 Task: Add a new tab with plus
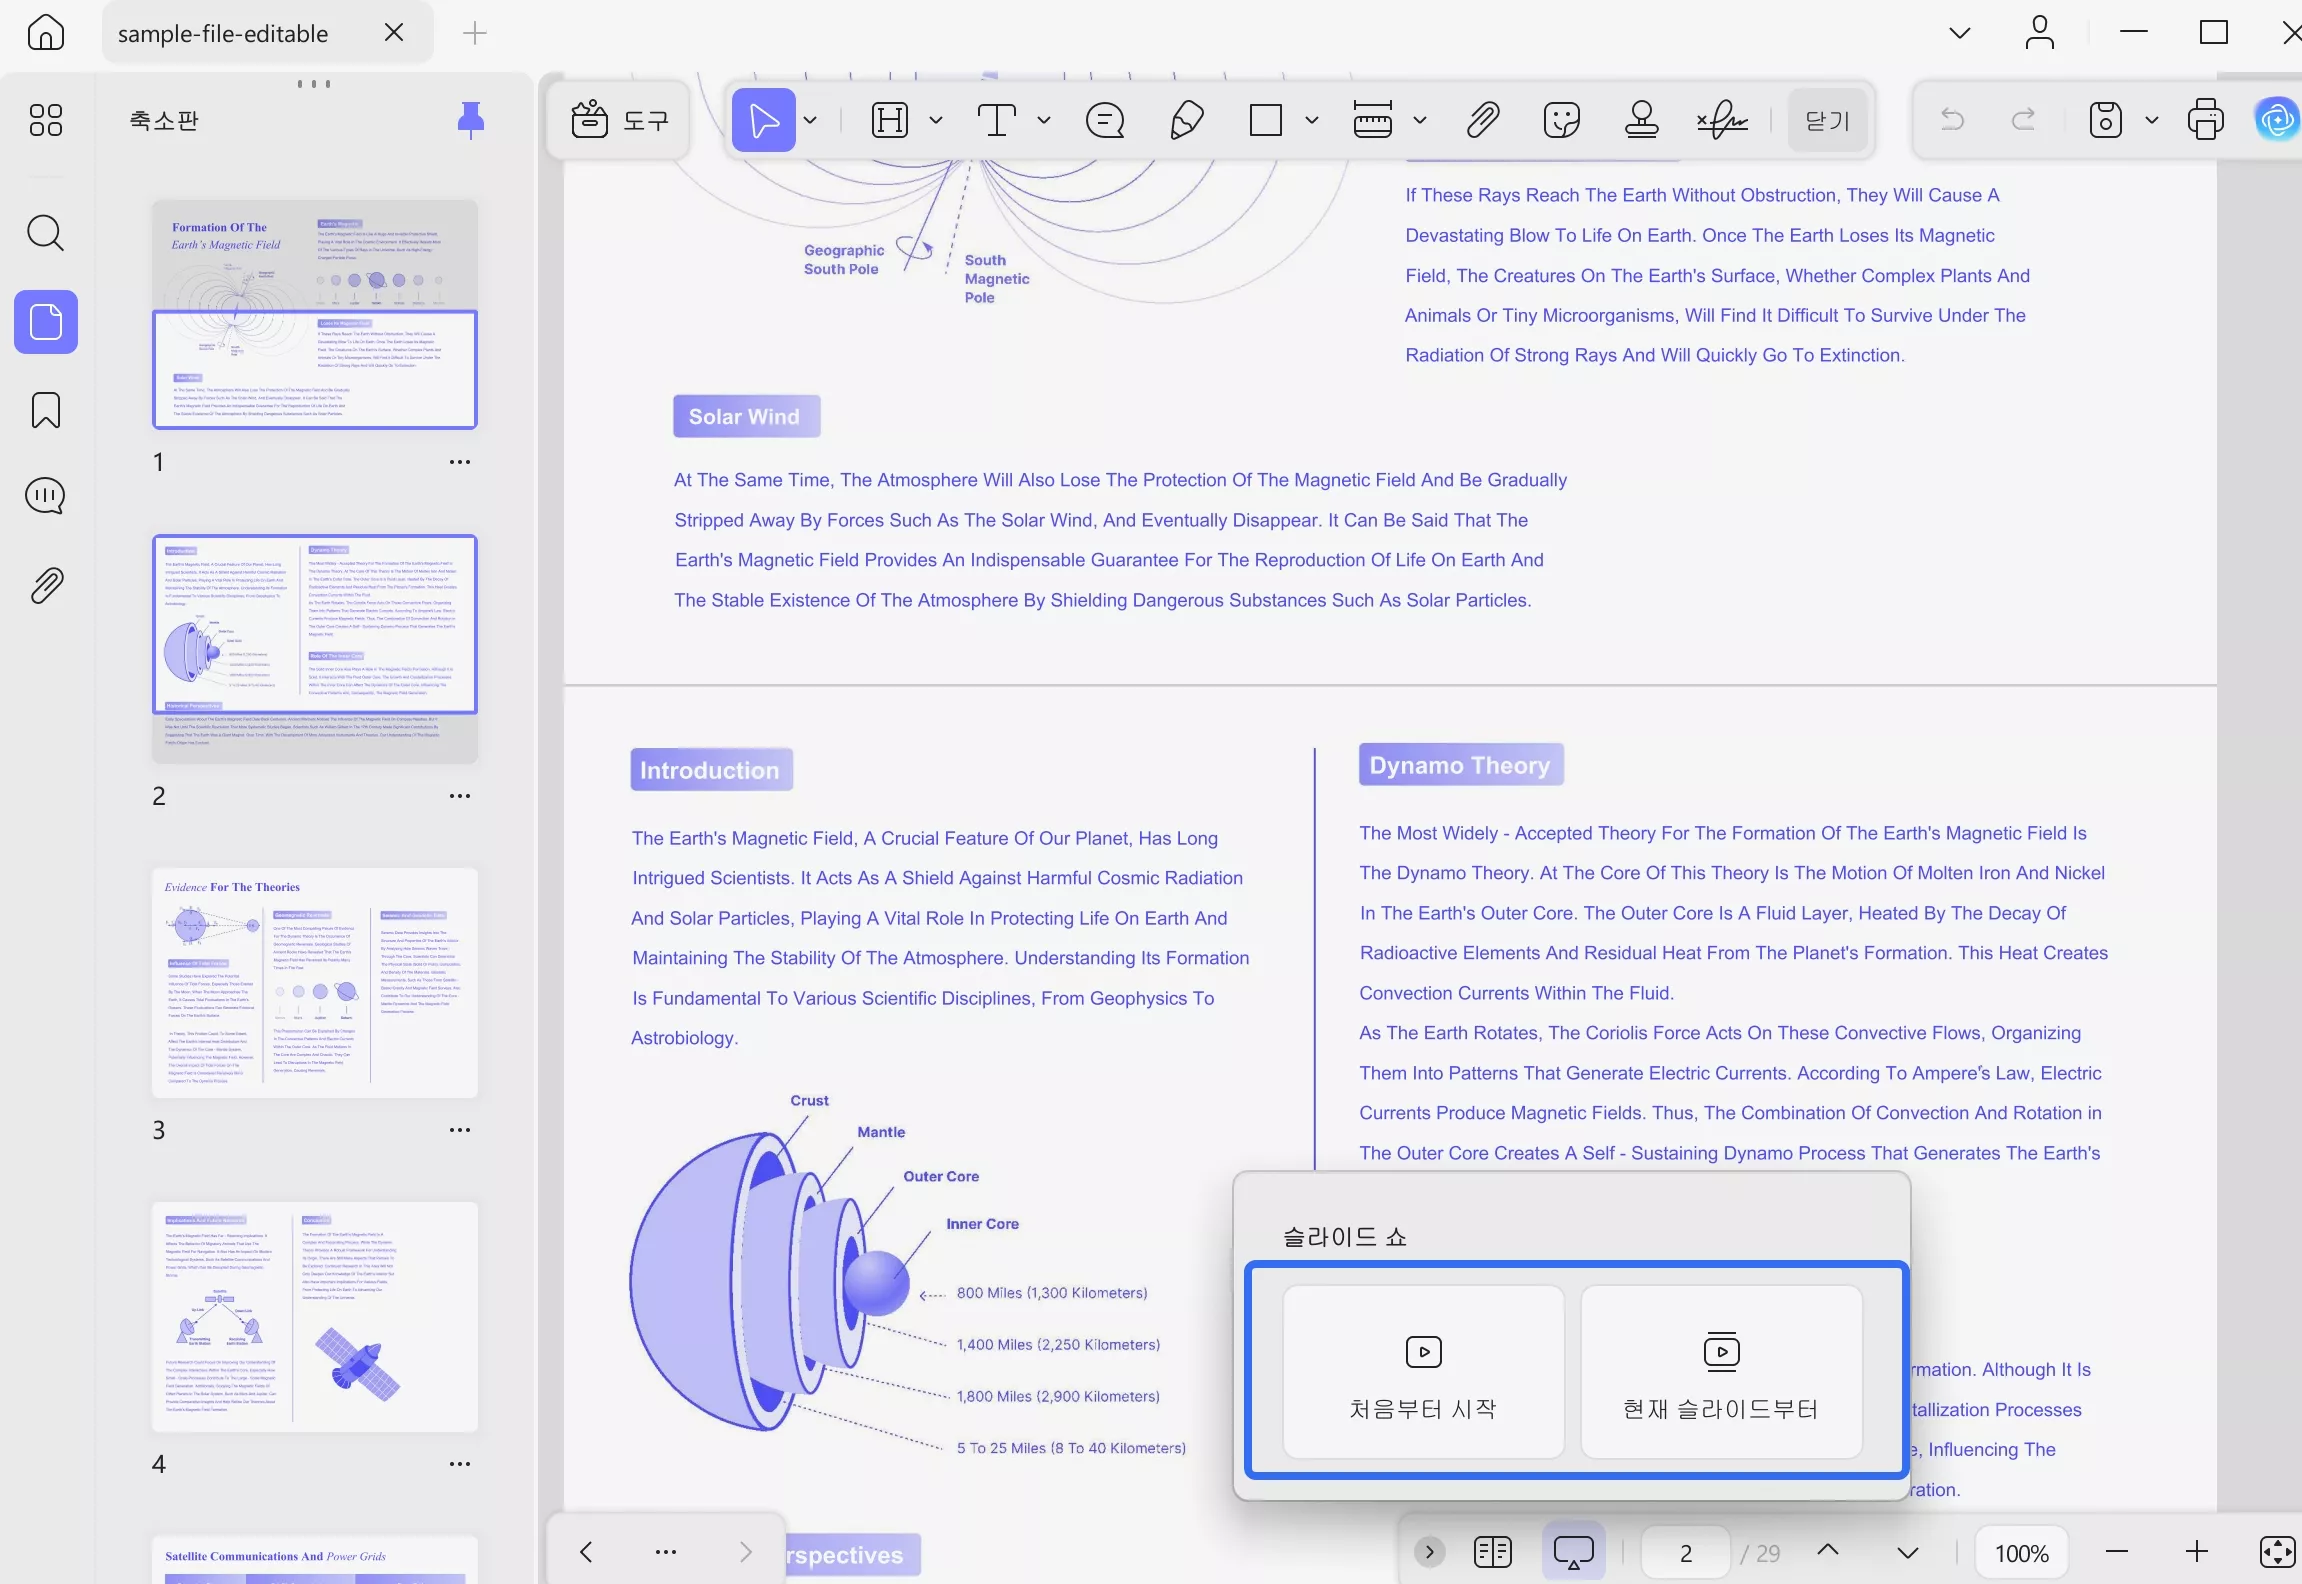pyautogui.click(x=475, y=33)
